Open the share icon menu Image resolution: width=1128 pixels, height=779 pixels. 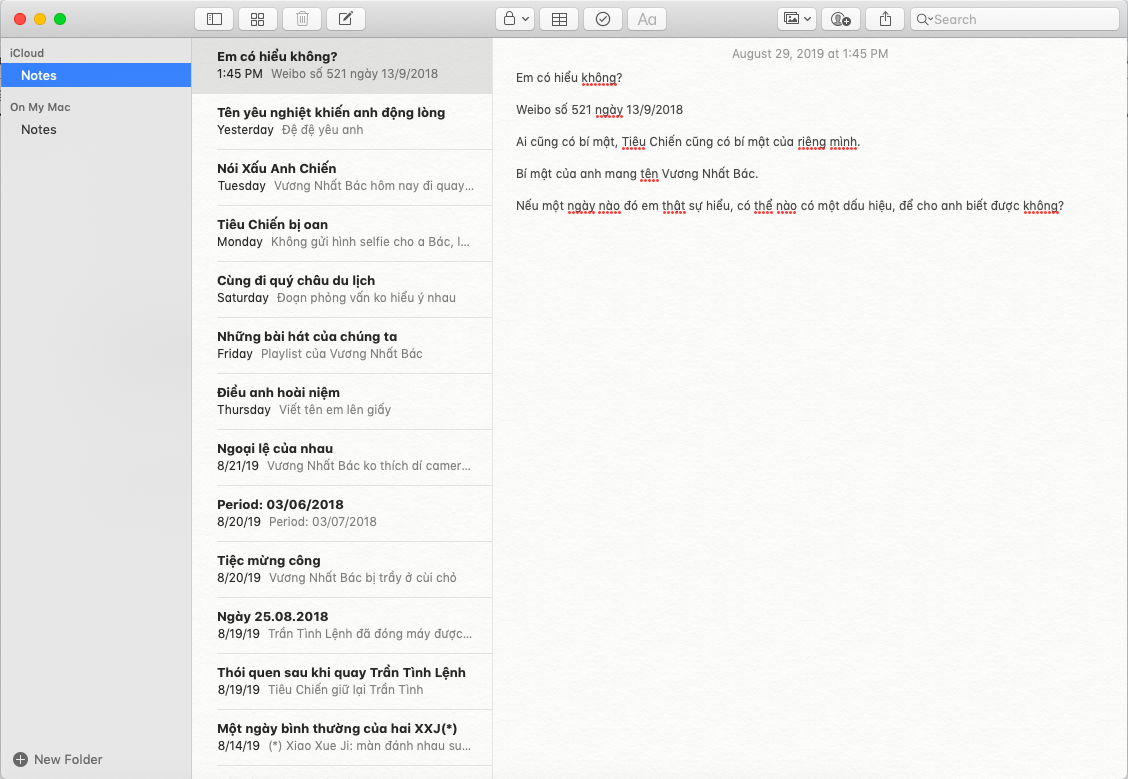[x=885, y=19]
